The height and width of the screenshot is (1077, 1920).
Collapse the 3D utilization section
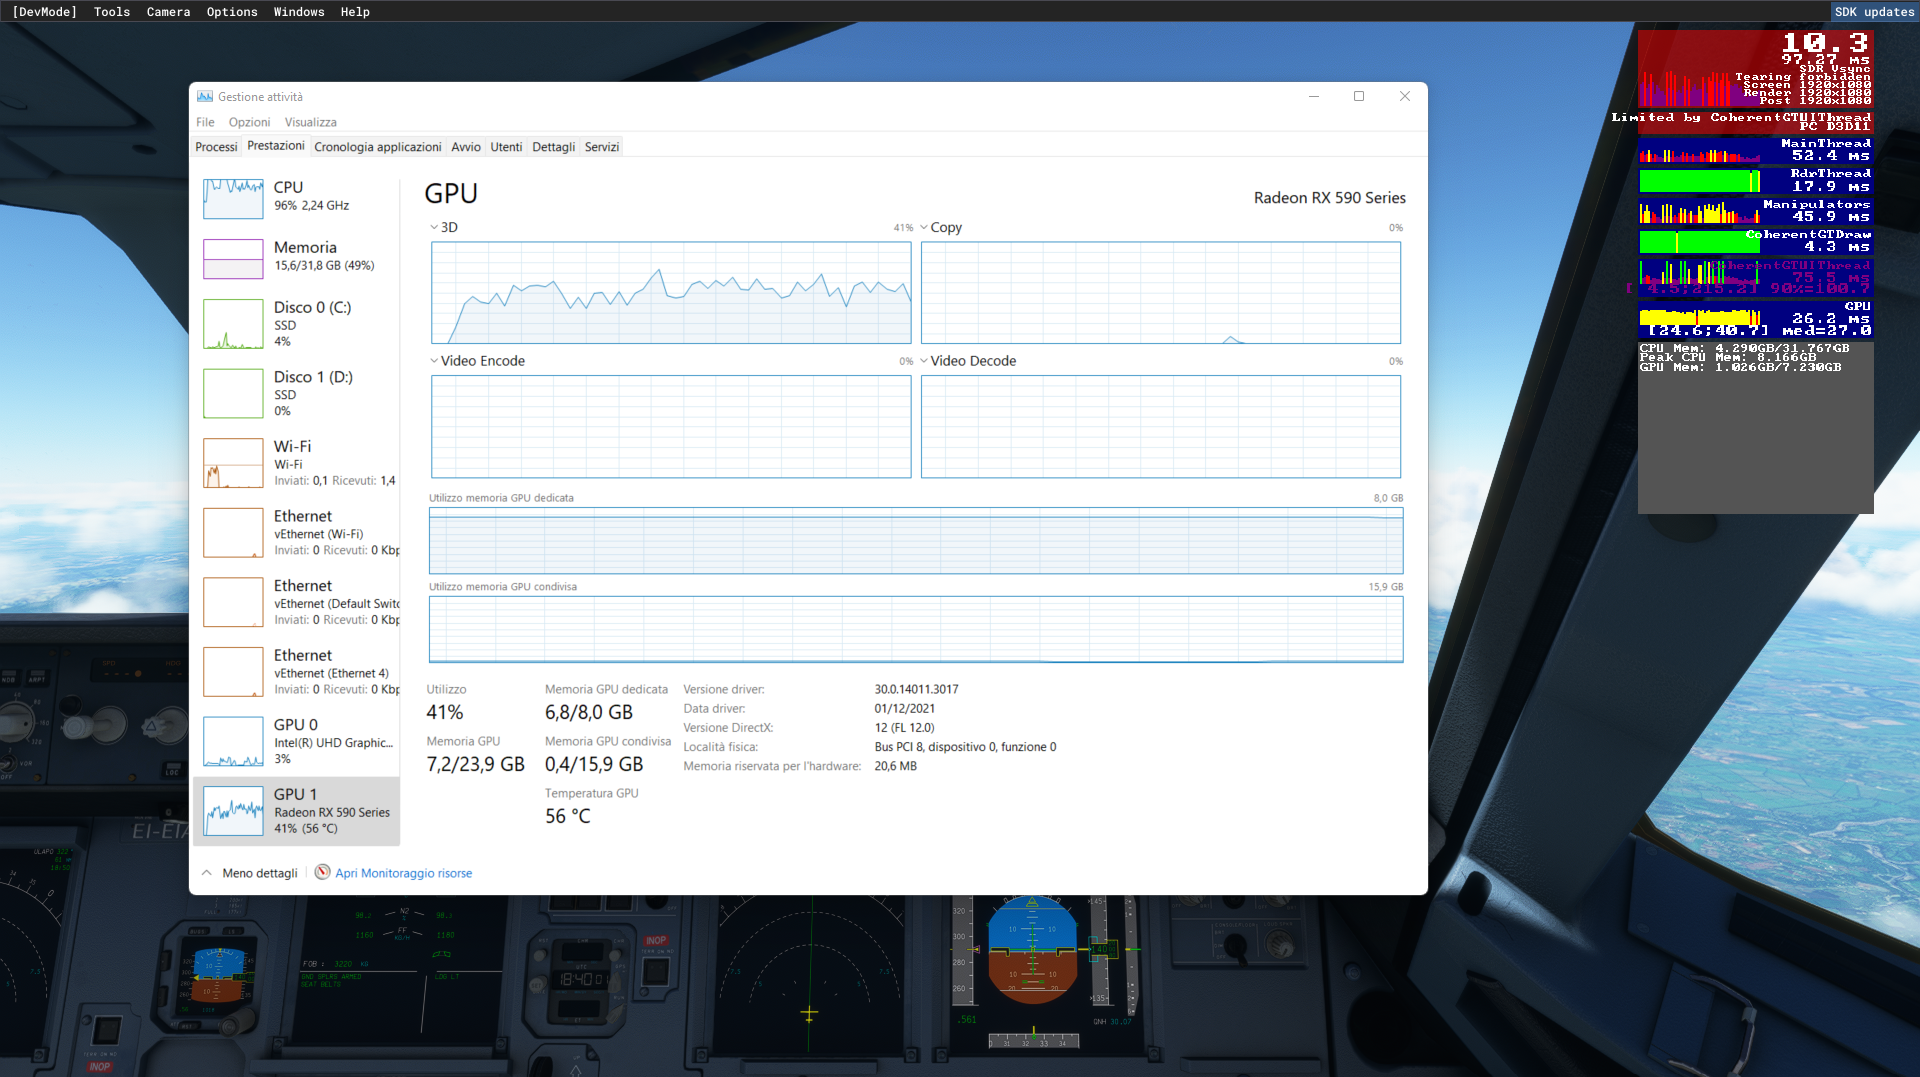[435, 227]
